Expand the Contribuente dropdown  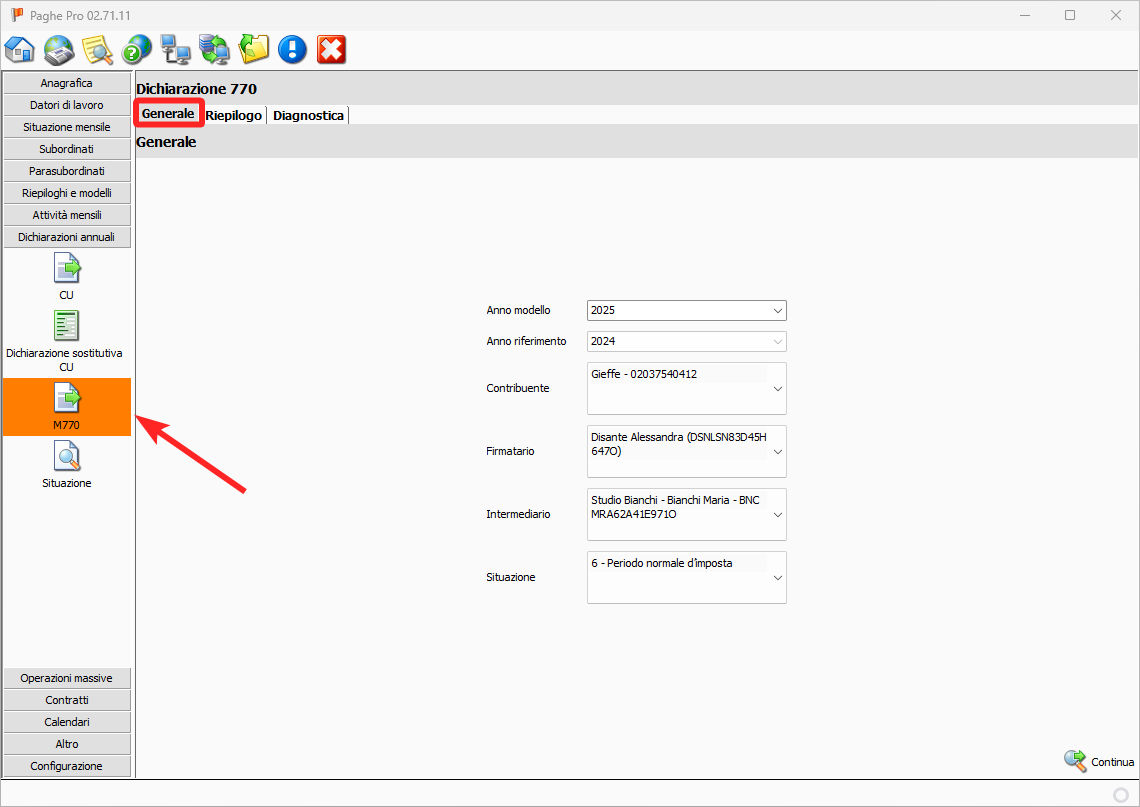pos(777,388)
